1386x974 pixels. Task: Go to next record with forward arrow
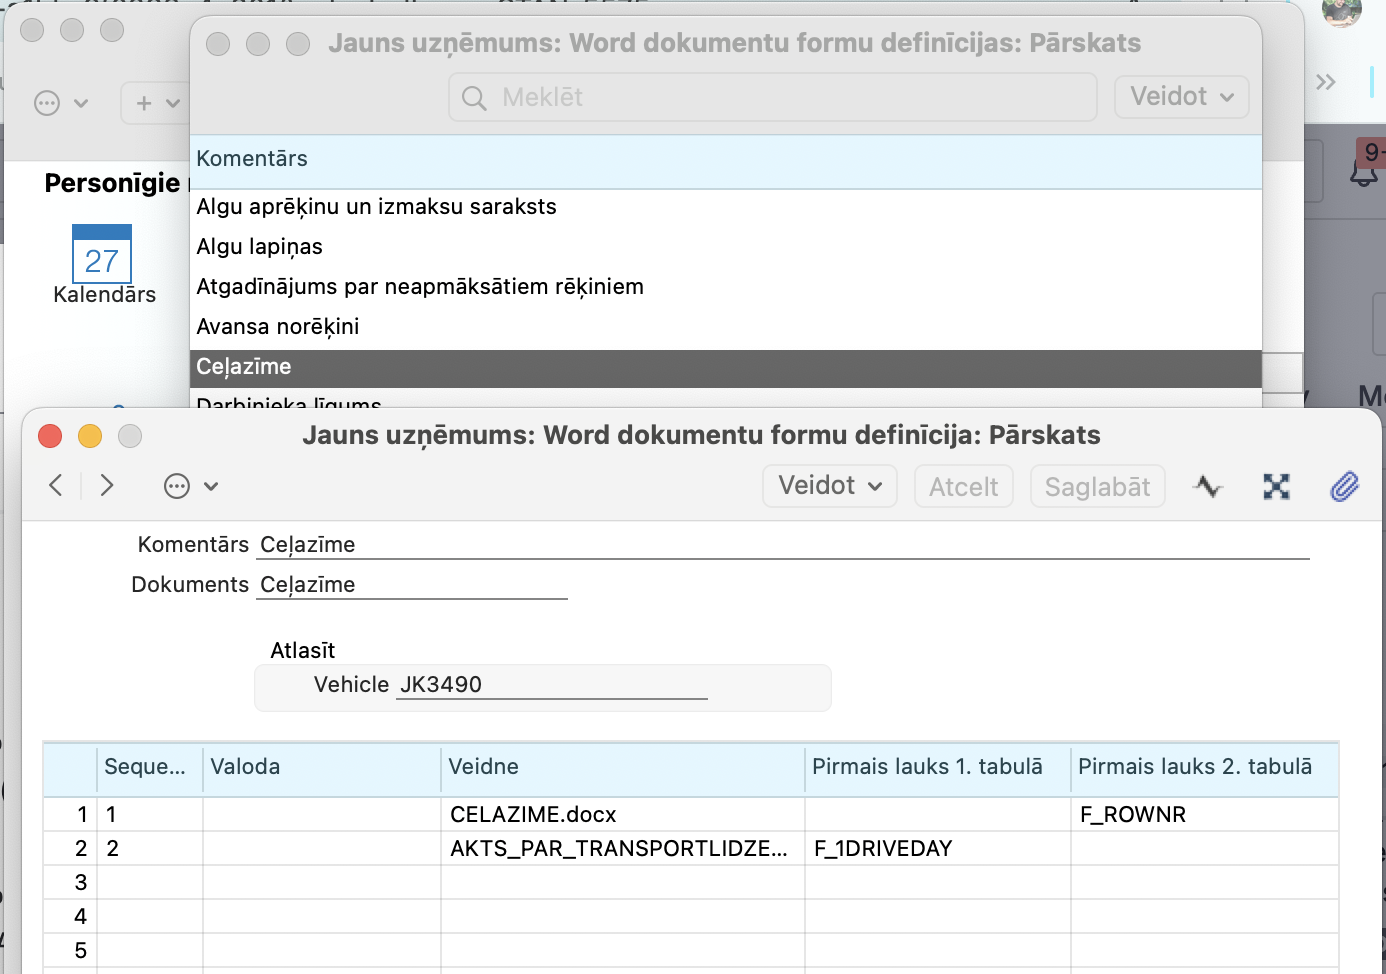[107, 486]
